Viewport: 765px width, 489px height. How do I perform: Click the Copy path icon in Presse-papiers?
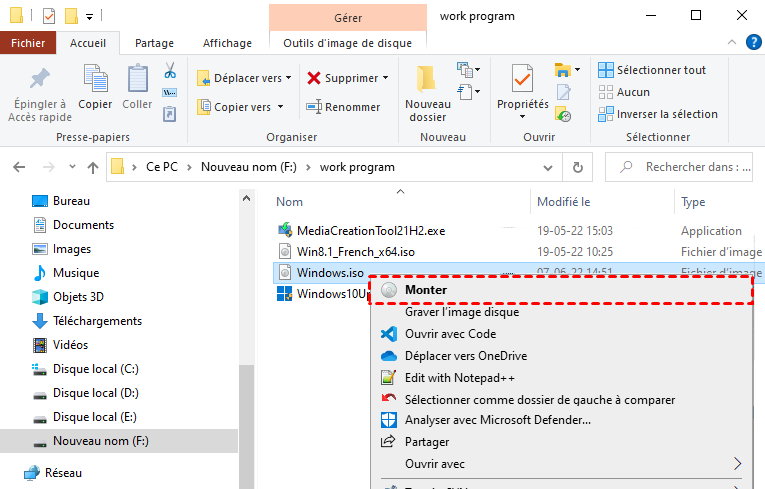(x=170, y=93)
